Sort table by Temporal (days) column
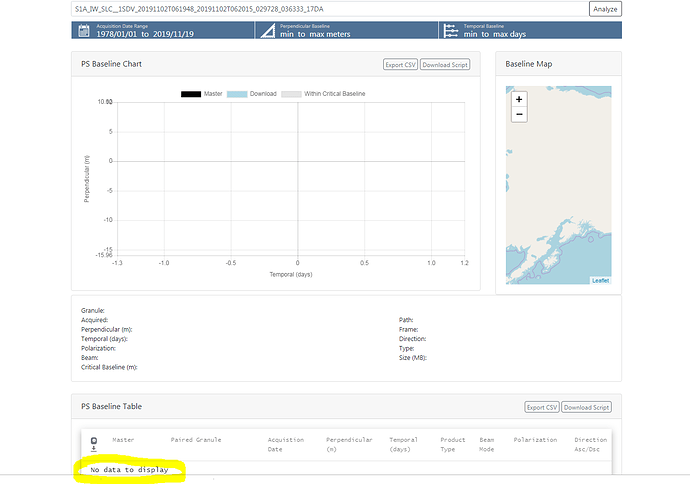690x484 pixels. (x=403, y=444)
